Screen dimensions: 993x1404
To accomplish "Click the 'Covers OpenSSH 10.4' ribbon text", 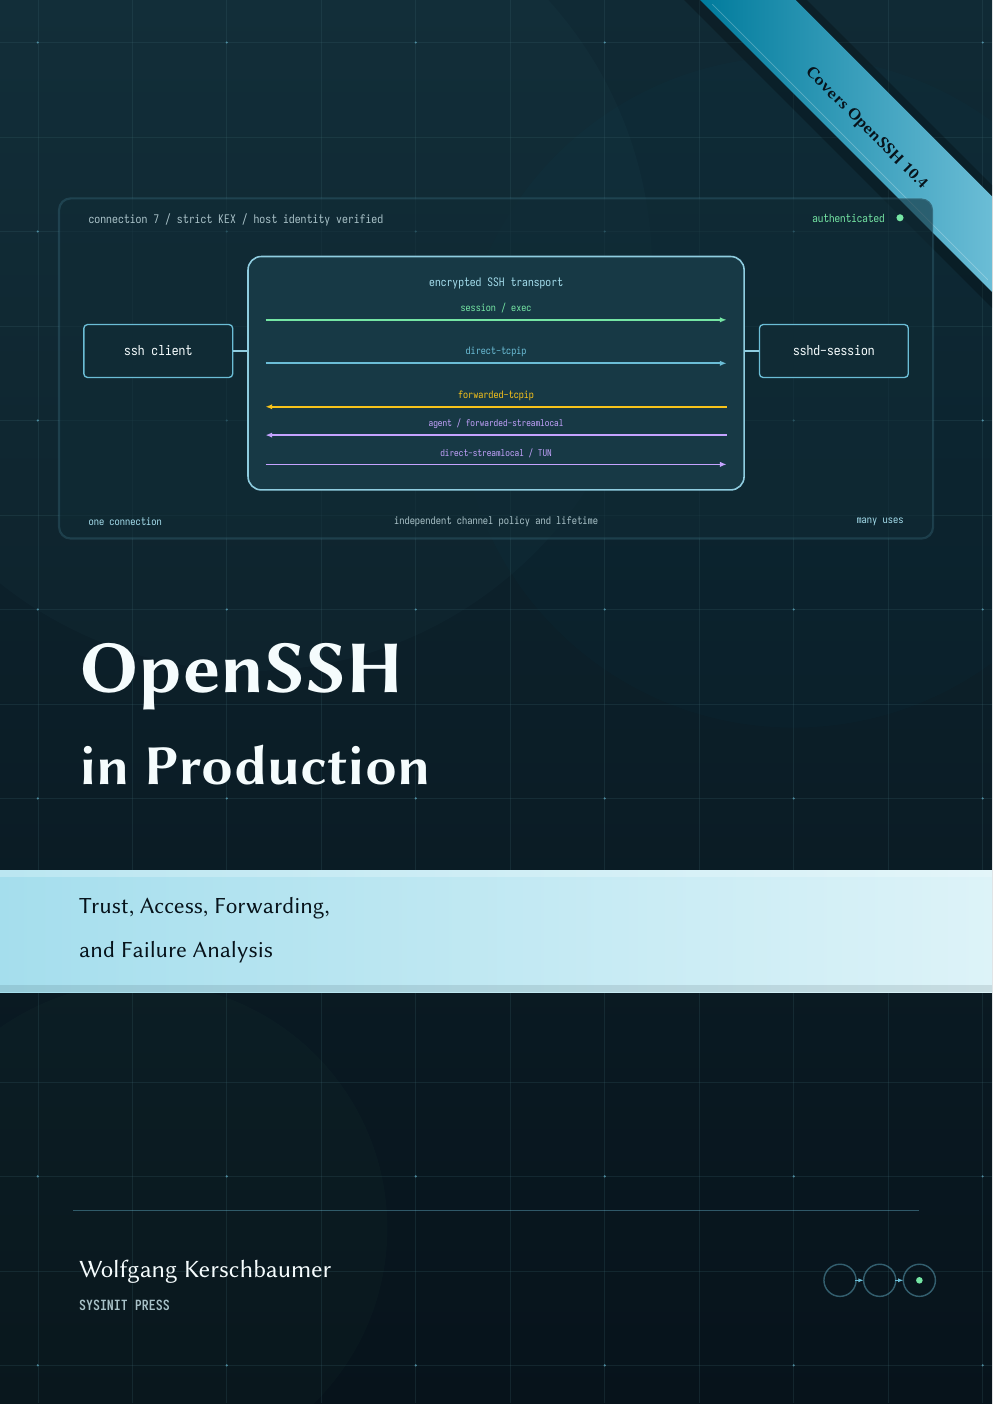I will click(x=867, y=127).
